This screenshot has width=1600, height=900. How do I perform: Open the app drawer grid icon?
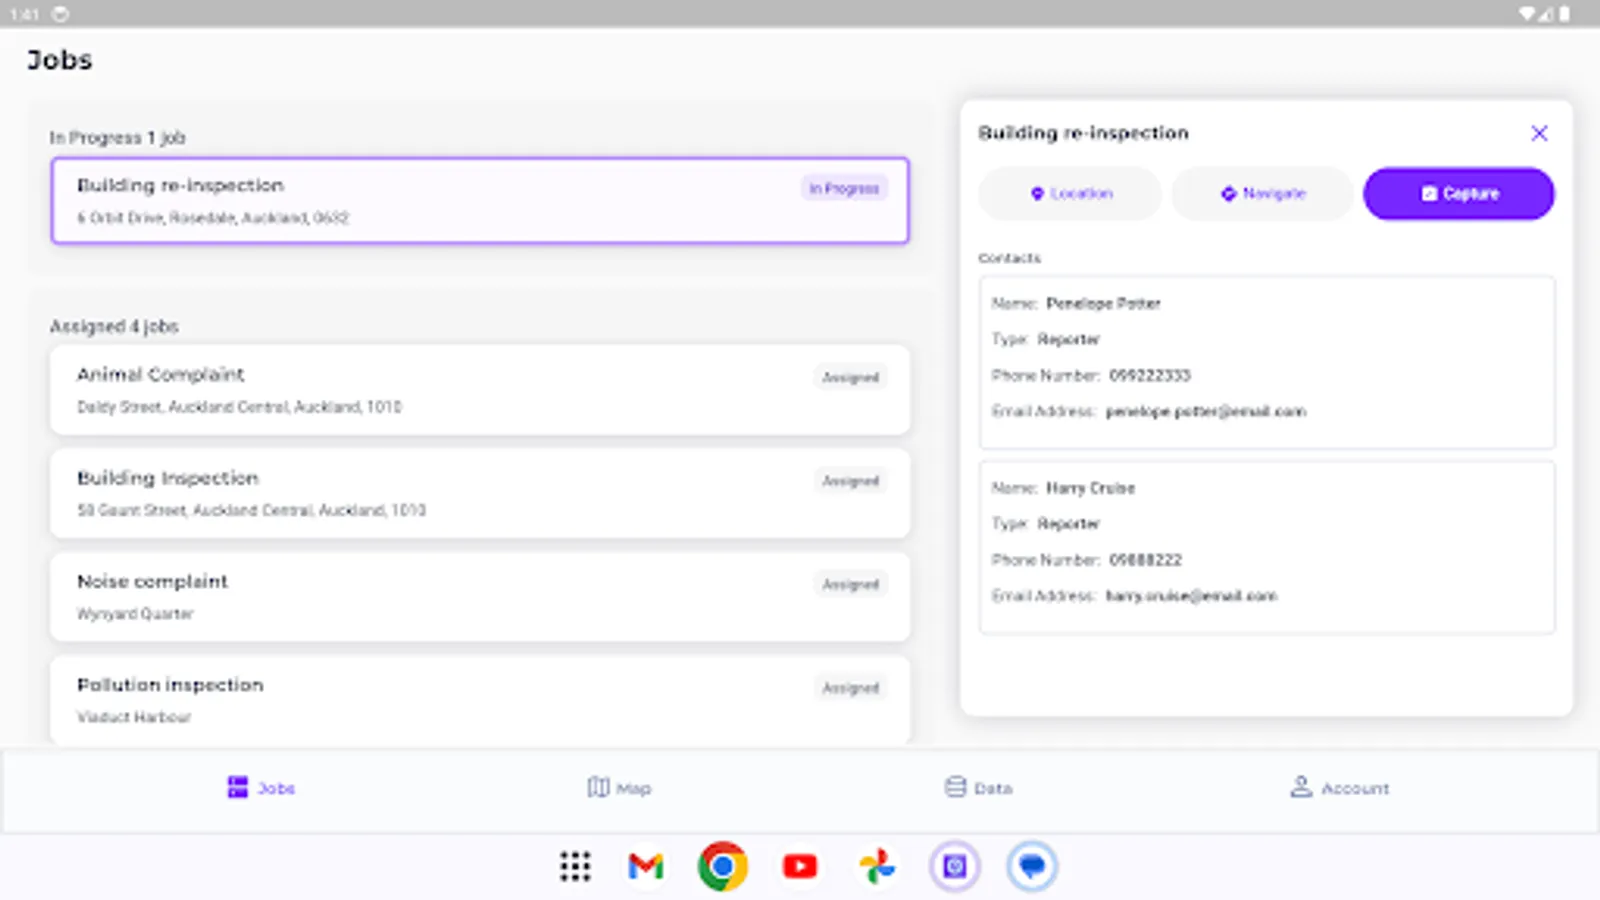[576, 866]
